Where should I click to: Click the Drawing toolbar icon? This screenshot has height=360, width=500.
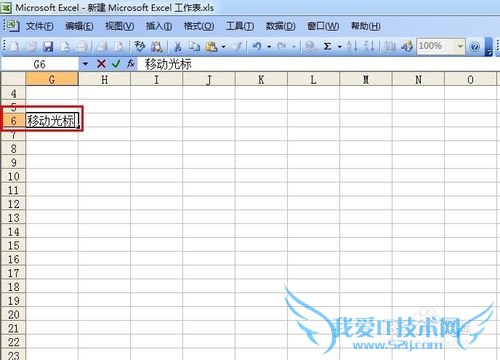[x=407, y=46]
